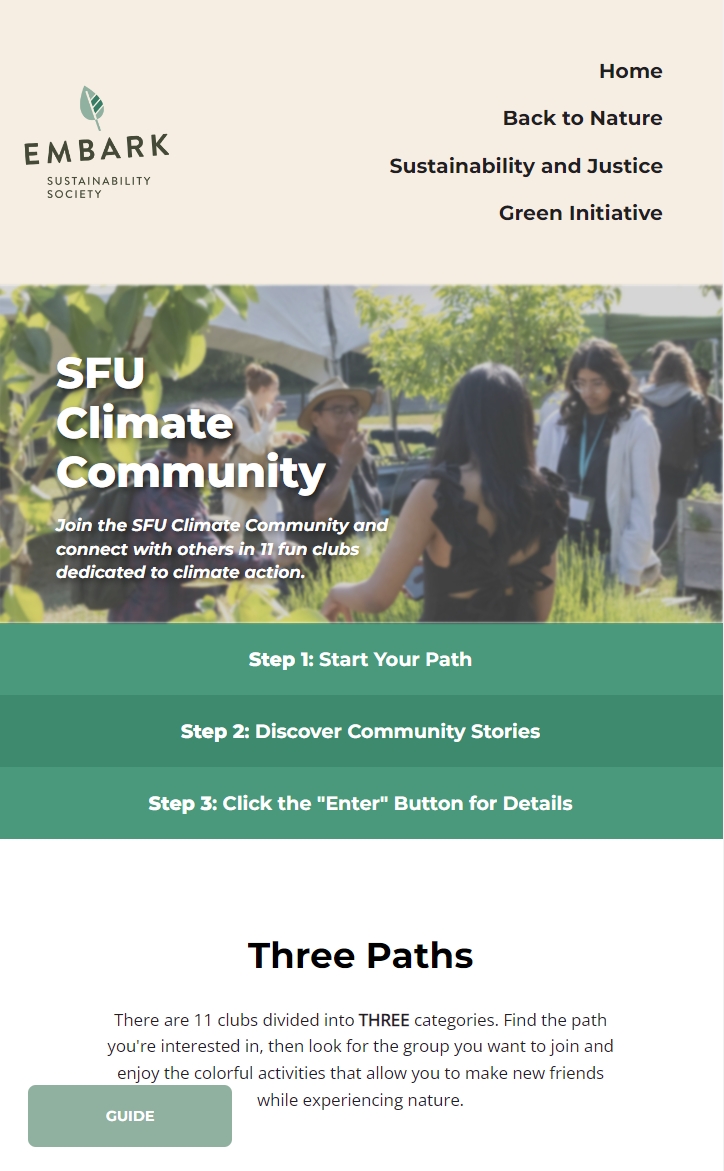Image resolution: width=724 pixels, height=1171 pixels.
Task: Click the bold THREE word in paragraph
Action: [384, 1020]
